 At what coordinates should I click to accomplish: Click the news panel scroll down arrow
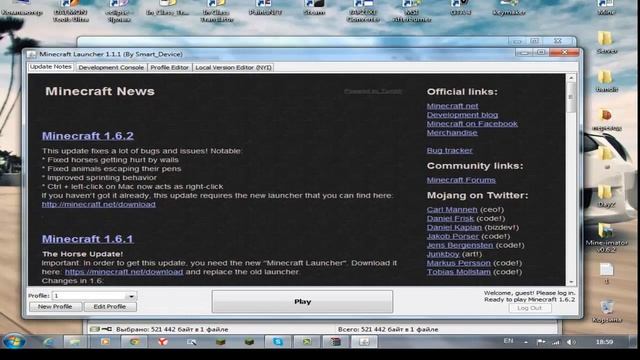pos(571,282)
